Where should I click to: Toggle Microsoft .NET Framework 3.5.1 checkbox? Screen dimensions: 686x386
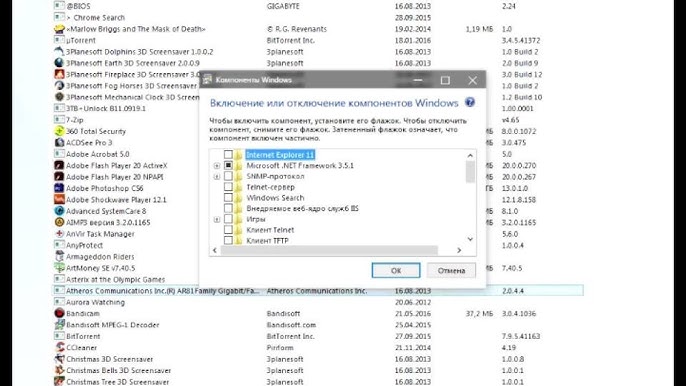pyautogui.click(x=228, y=165)
